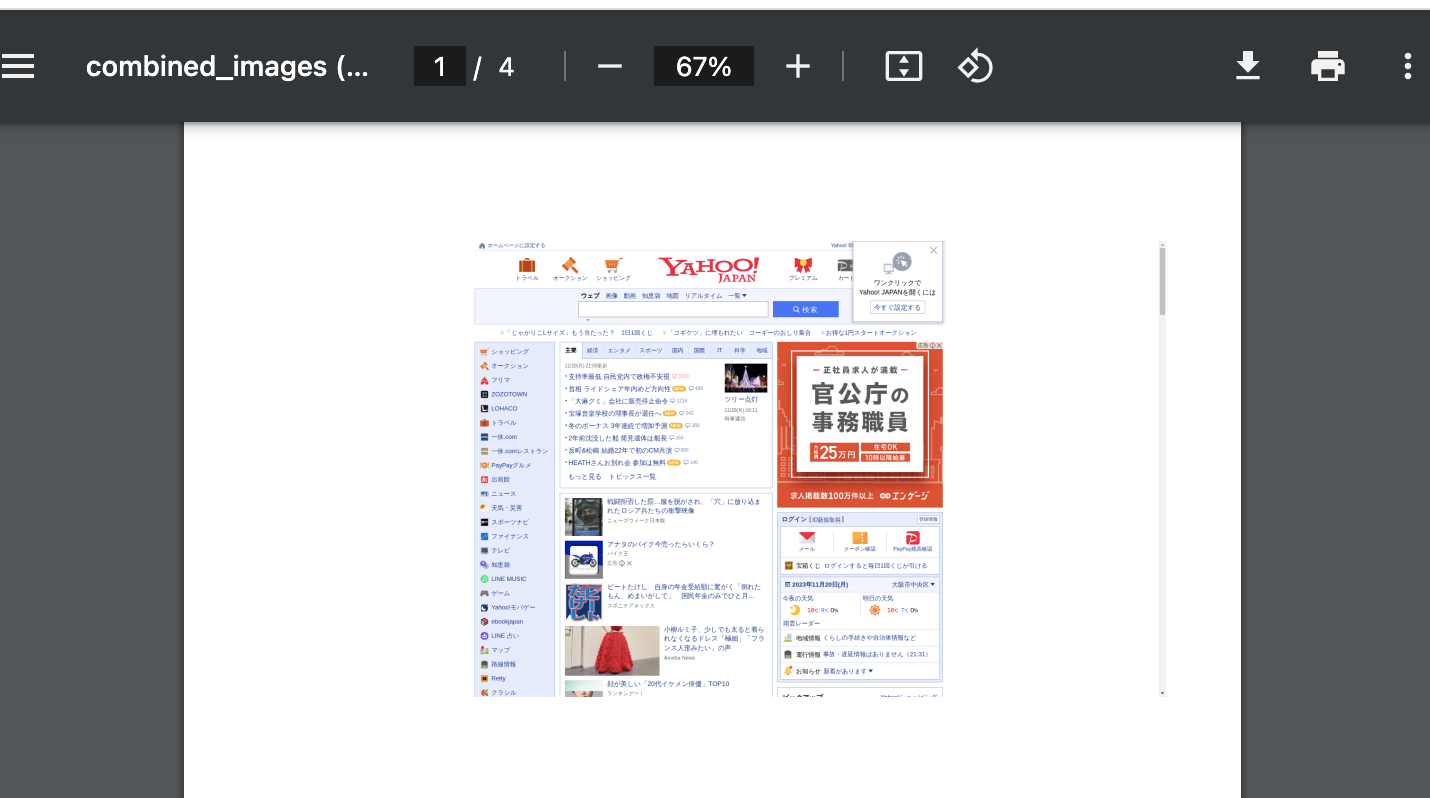The height and width of the screenshot is (798, 1430).
Task: Click the オークション gavel icon in header
Action: tap(570, 265)
